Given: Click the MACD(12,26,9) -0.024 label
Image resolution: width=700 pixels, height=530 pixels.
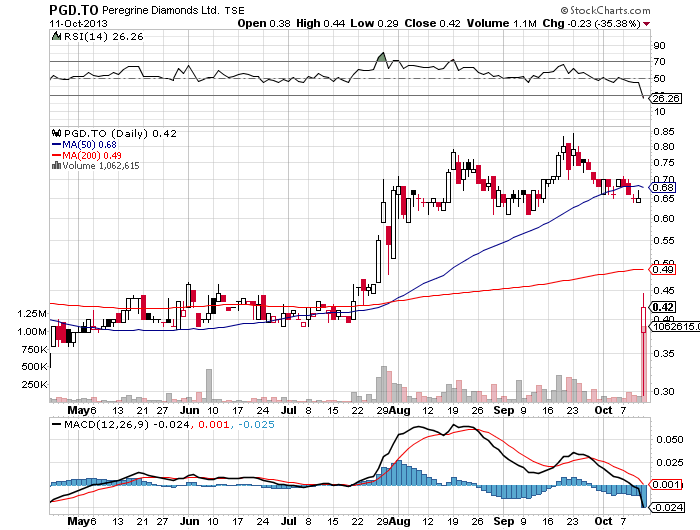Looking at the screenshot, I should [x=127, y=424].
